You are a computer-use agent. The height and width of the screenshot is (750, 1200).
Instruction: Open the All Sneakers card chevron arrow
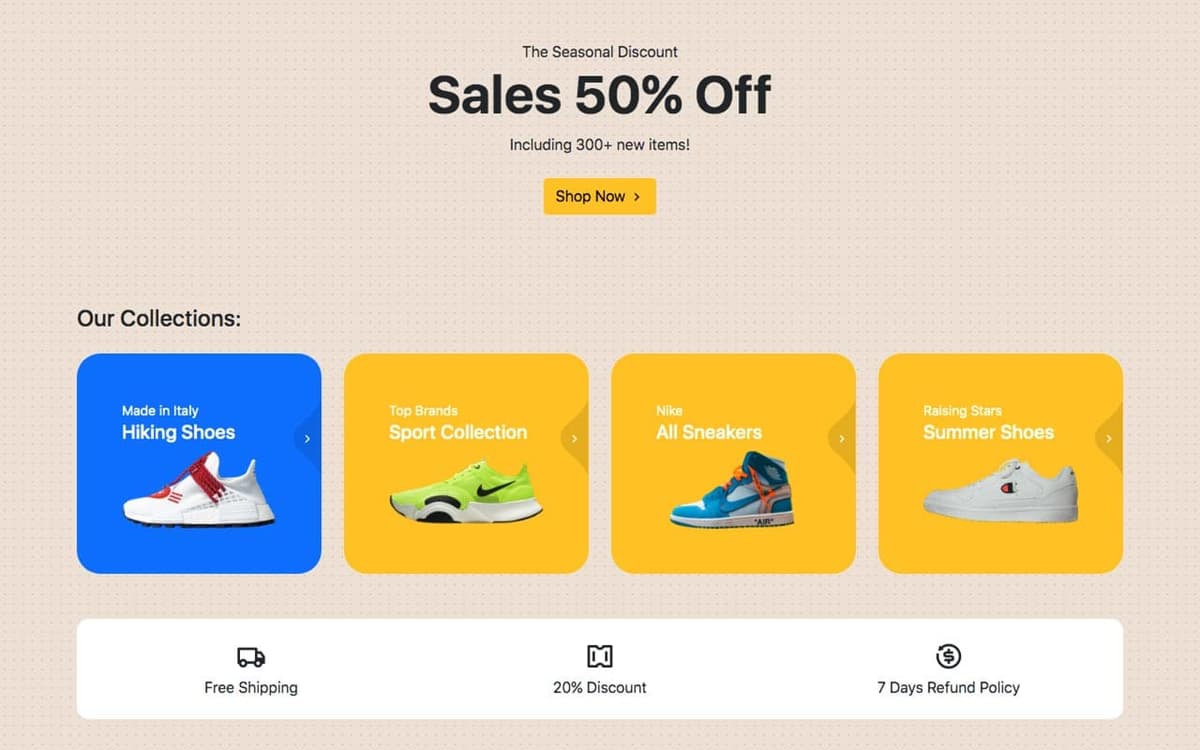pos(841,438)
